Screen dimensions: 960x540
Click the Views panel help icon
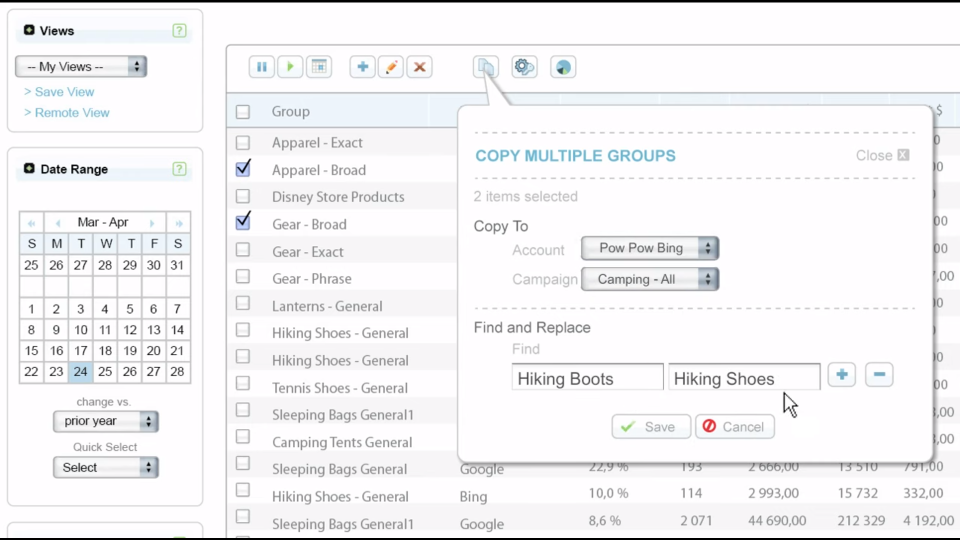179,31
